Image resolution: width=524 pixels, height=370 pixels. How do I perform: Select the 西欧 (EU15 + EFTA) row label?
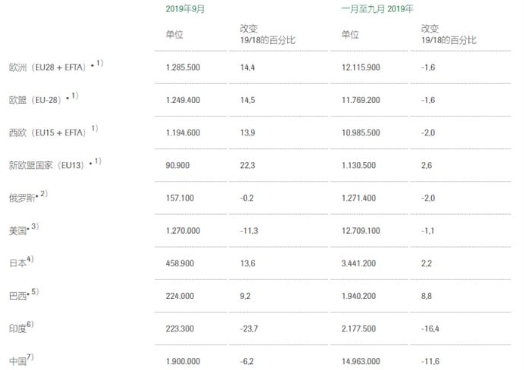(x=47, y=133)
